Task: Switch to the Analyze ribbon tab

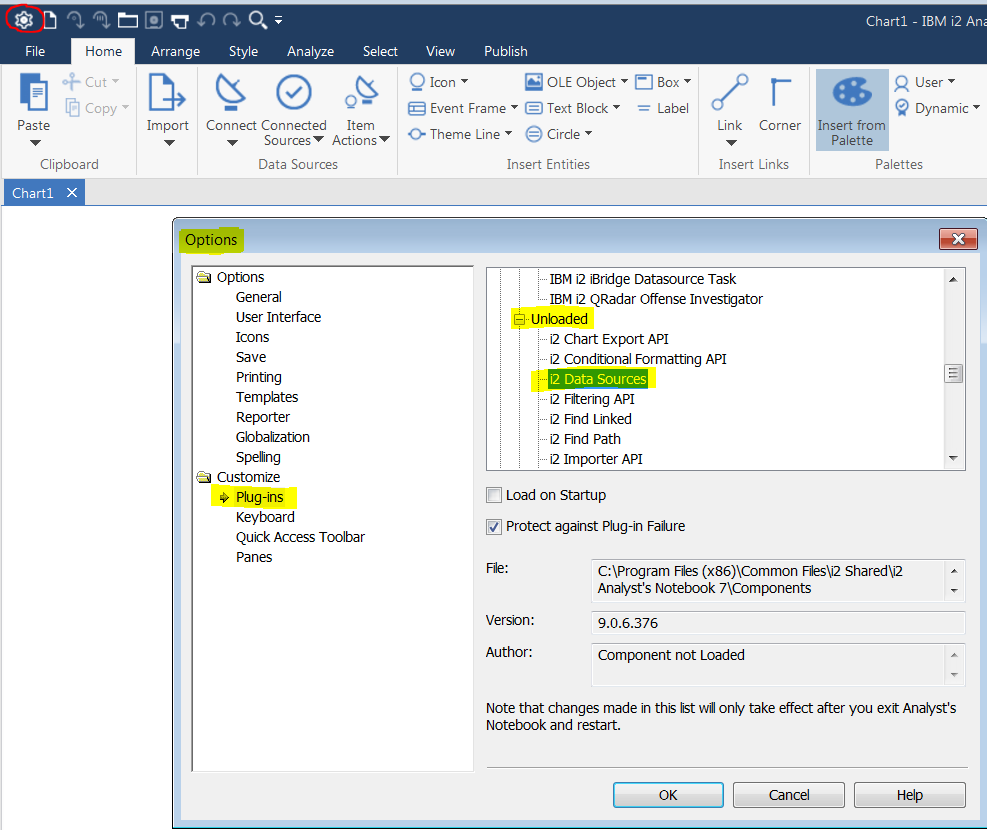Action: (x=310, y=51)
